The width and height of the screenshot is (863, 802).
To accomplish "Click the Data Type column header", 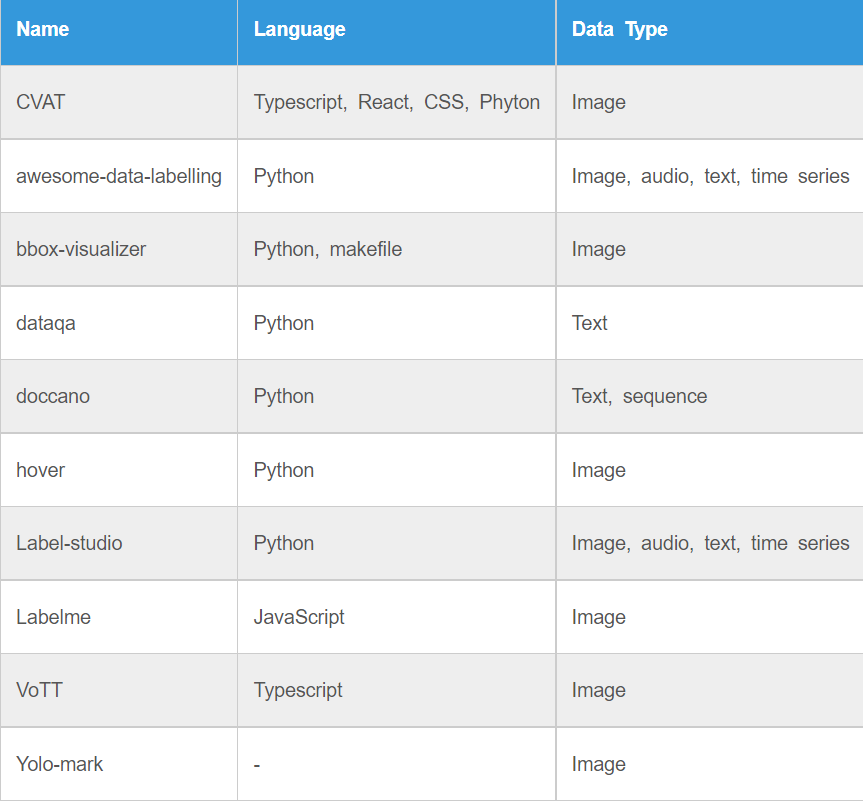I will click(618, 29).
